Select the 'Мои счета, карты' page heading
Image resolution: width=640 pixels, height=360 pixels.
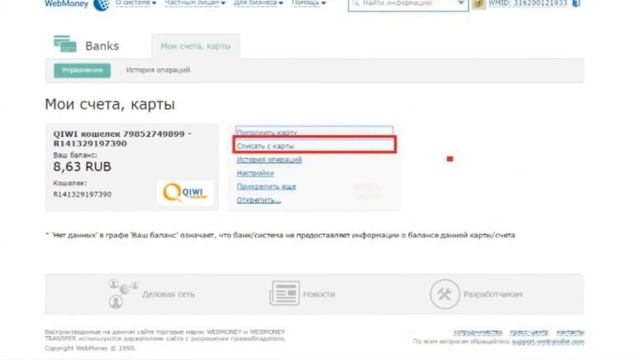point(110,104)
